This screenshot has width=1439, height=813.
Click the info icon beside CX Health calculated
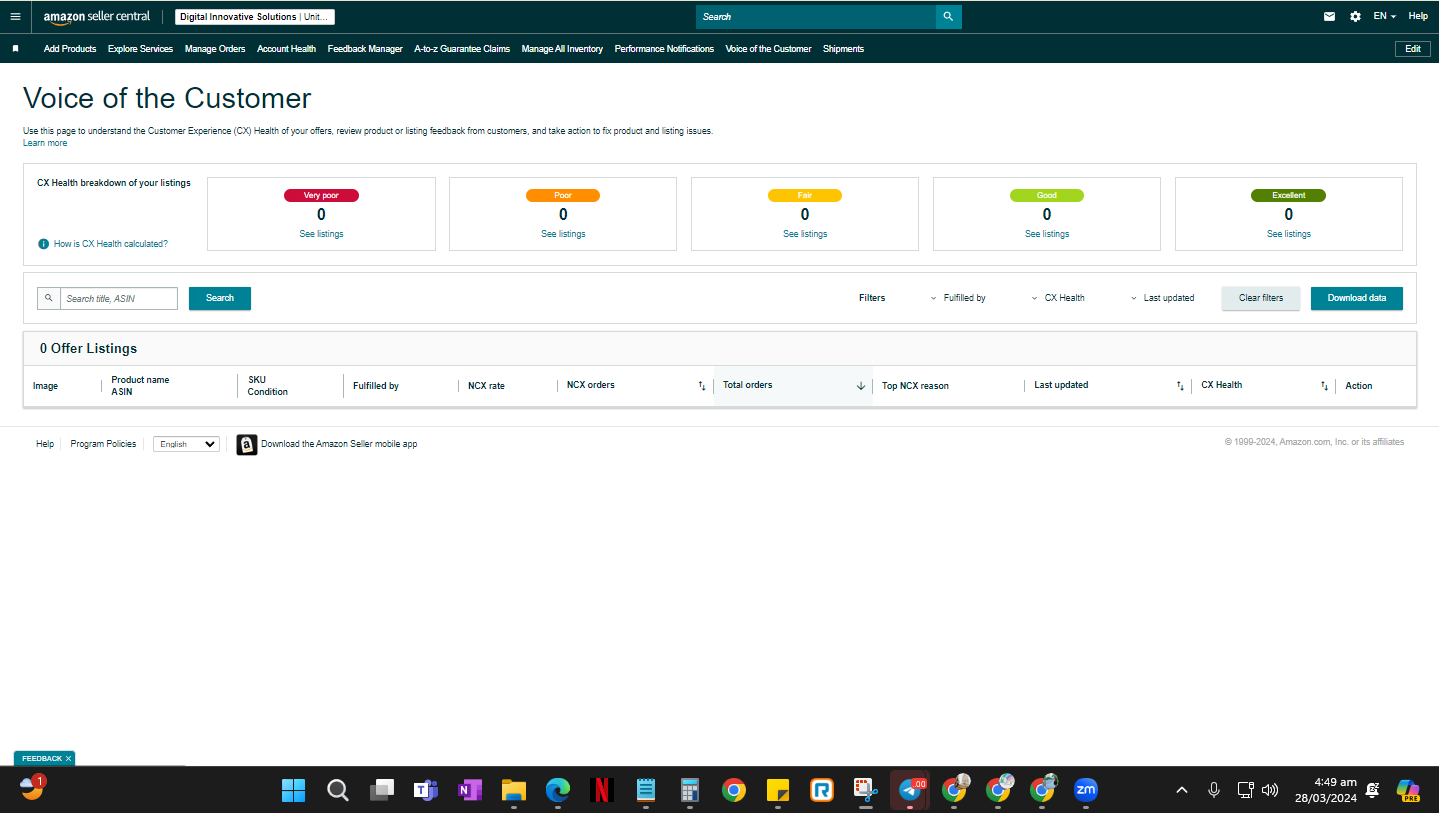coord(44,244)
